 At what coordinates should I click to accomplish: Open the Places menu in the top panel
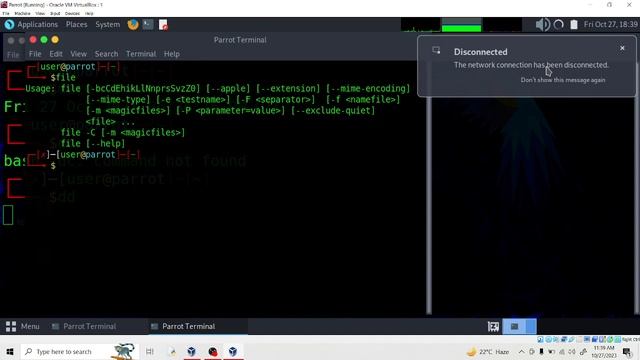tap(76, 24)
